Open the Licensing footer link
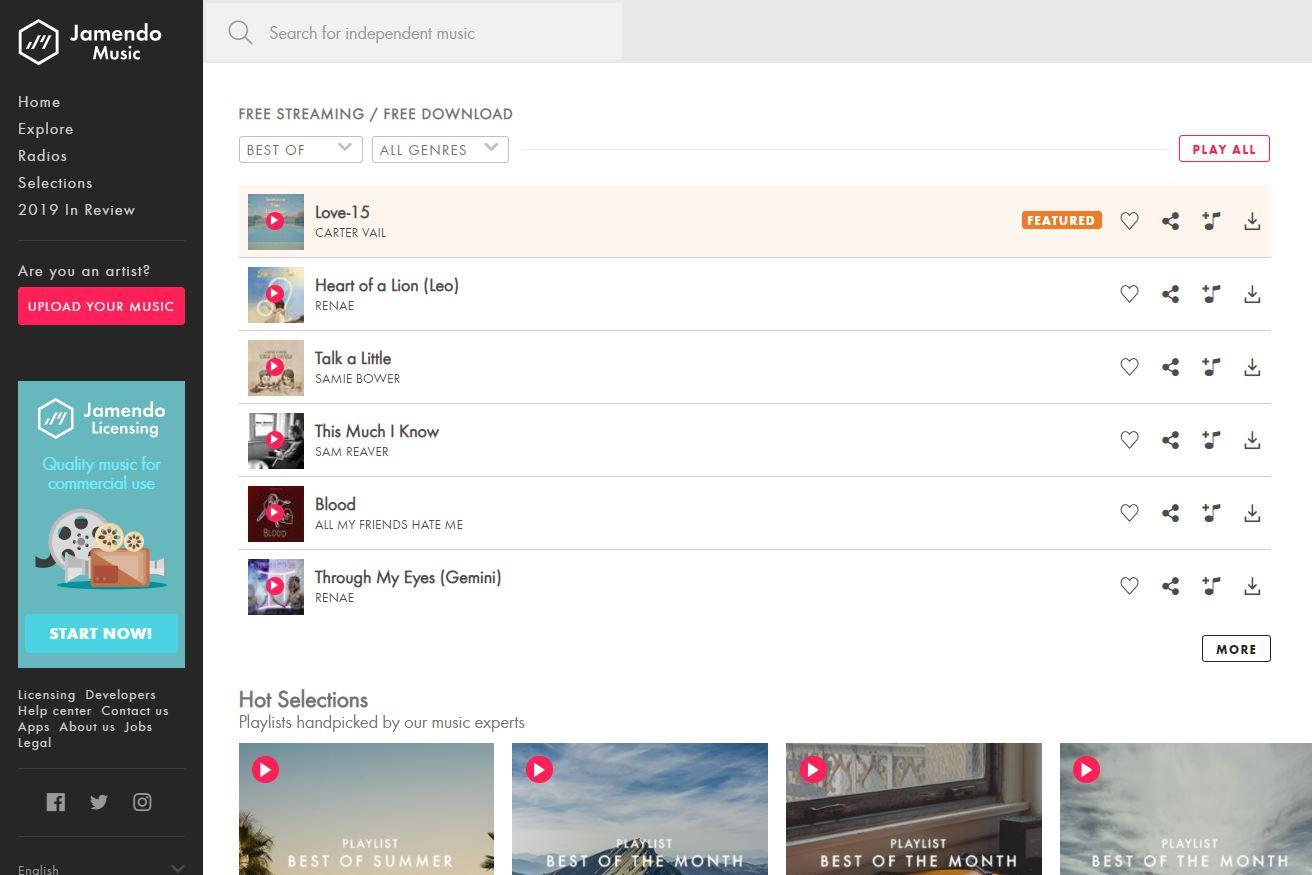Viewport: 1312px width, 875px height. click(x=47, y=695)
